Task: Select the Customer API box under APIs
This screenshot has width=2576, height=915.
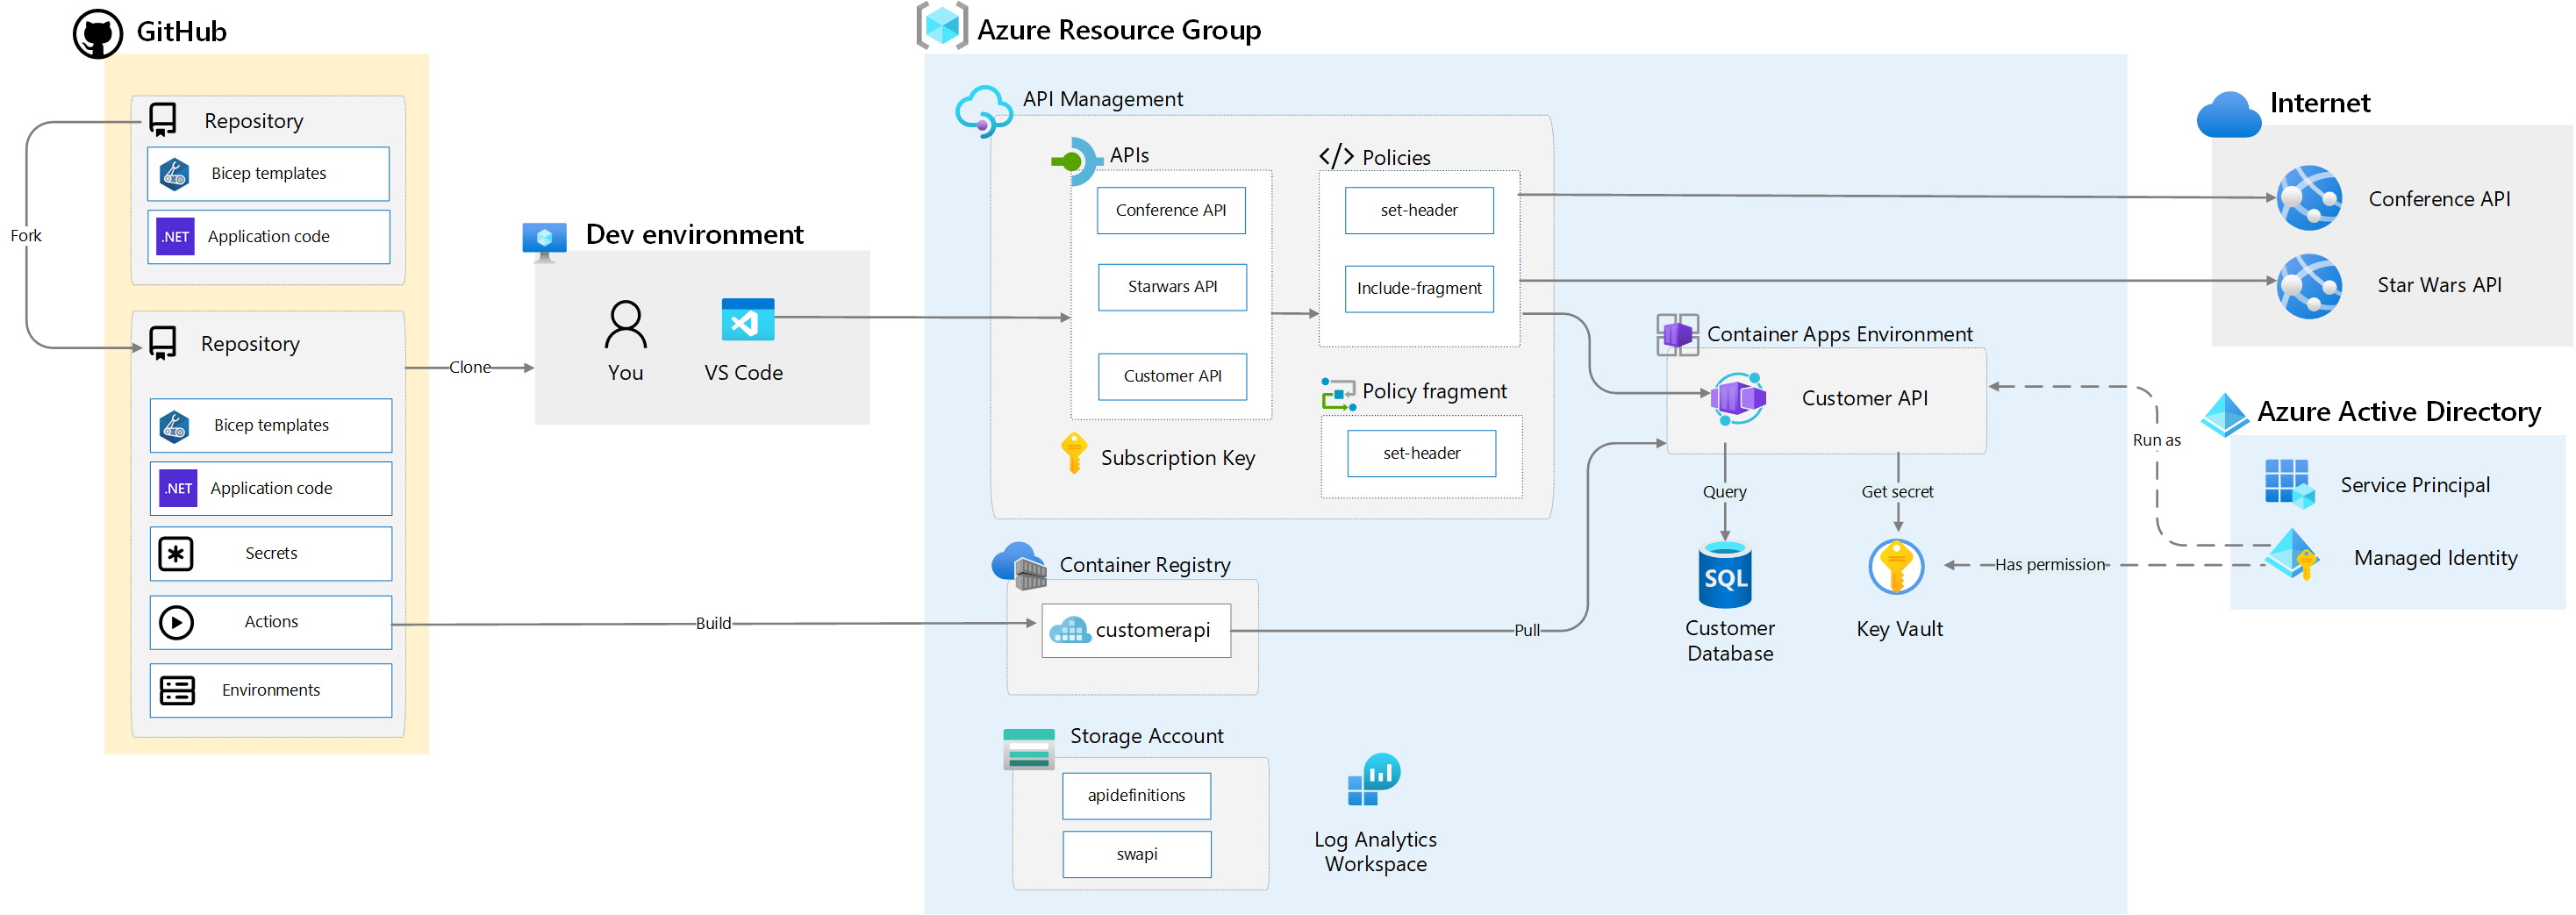Action: tap(1172, 376)
